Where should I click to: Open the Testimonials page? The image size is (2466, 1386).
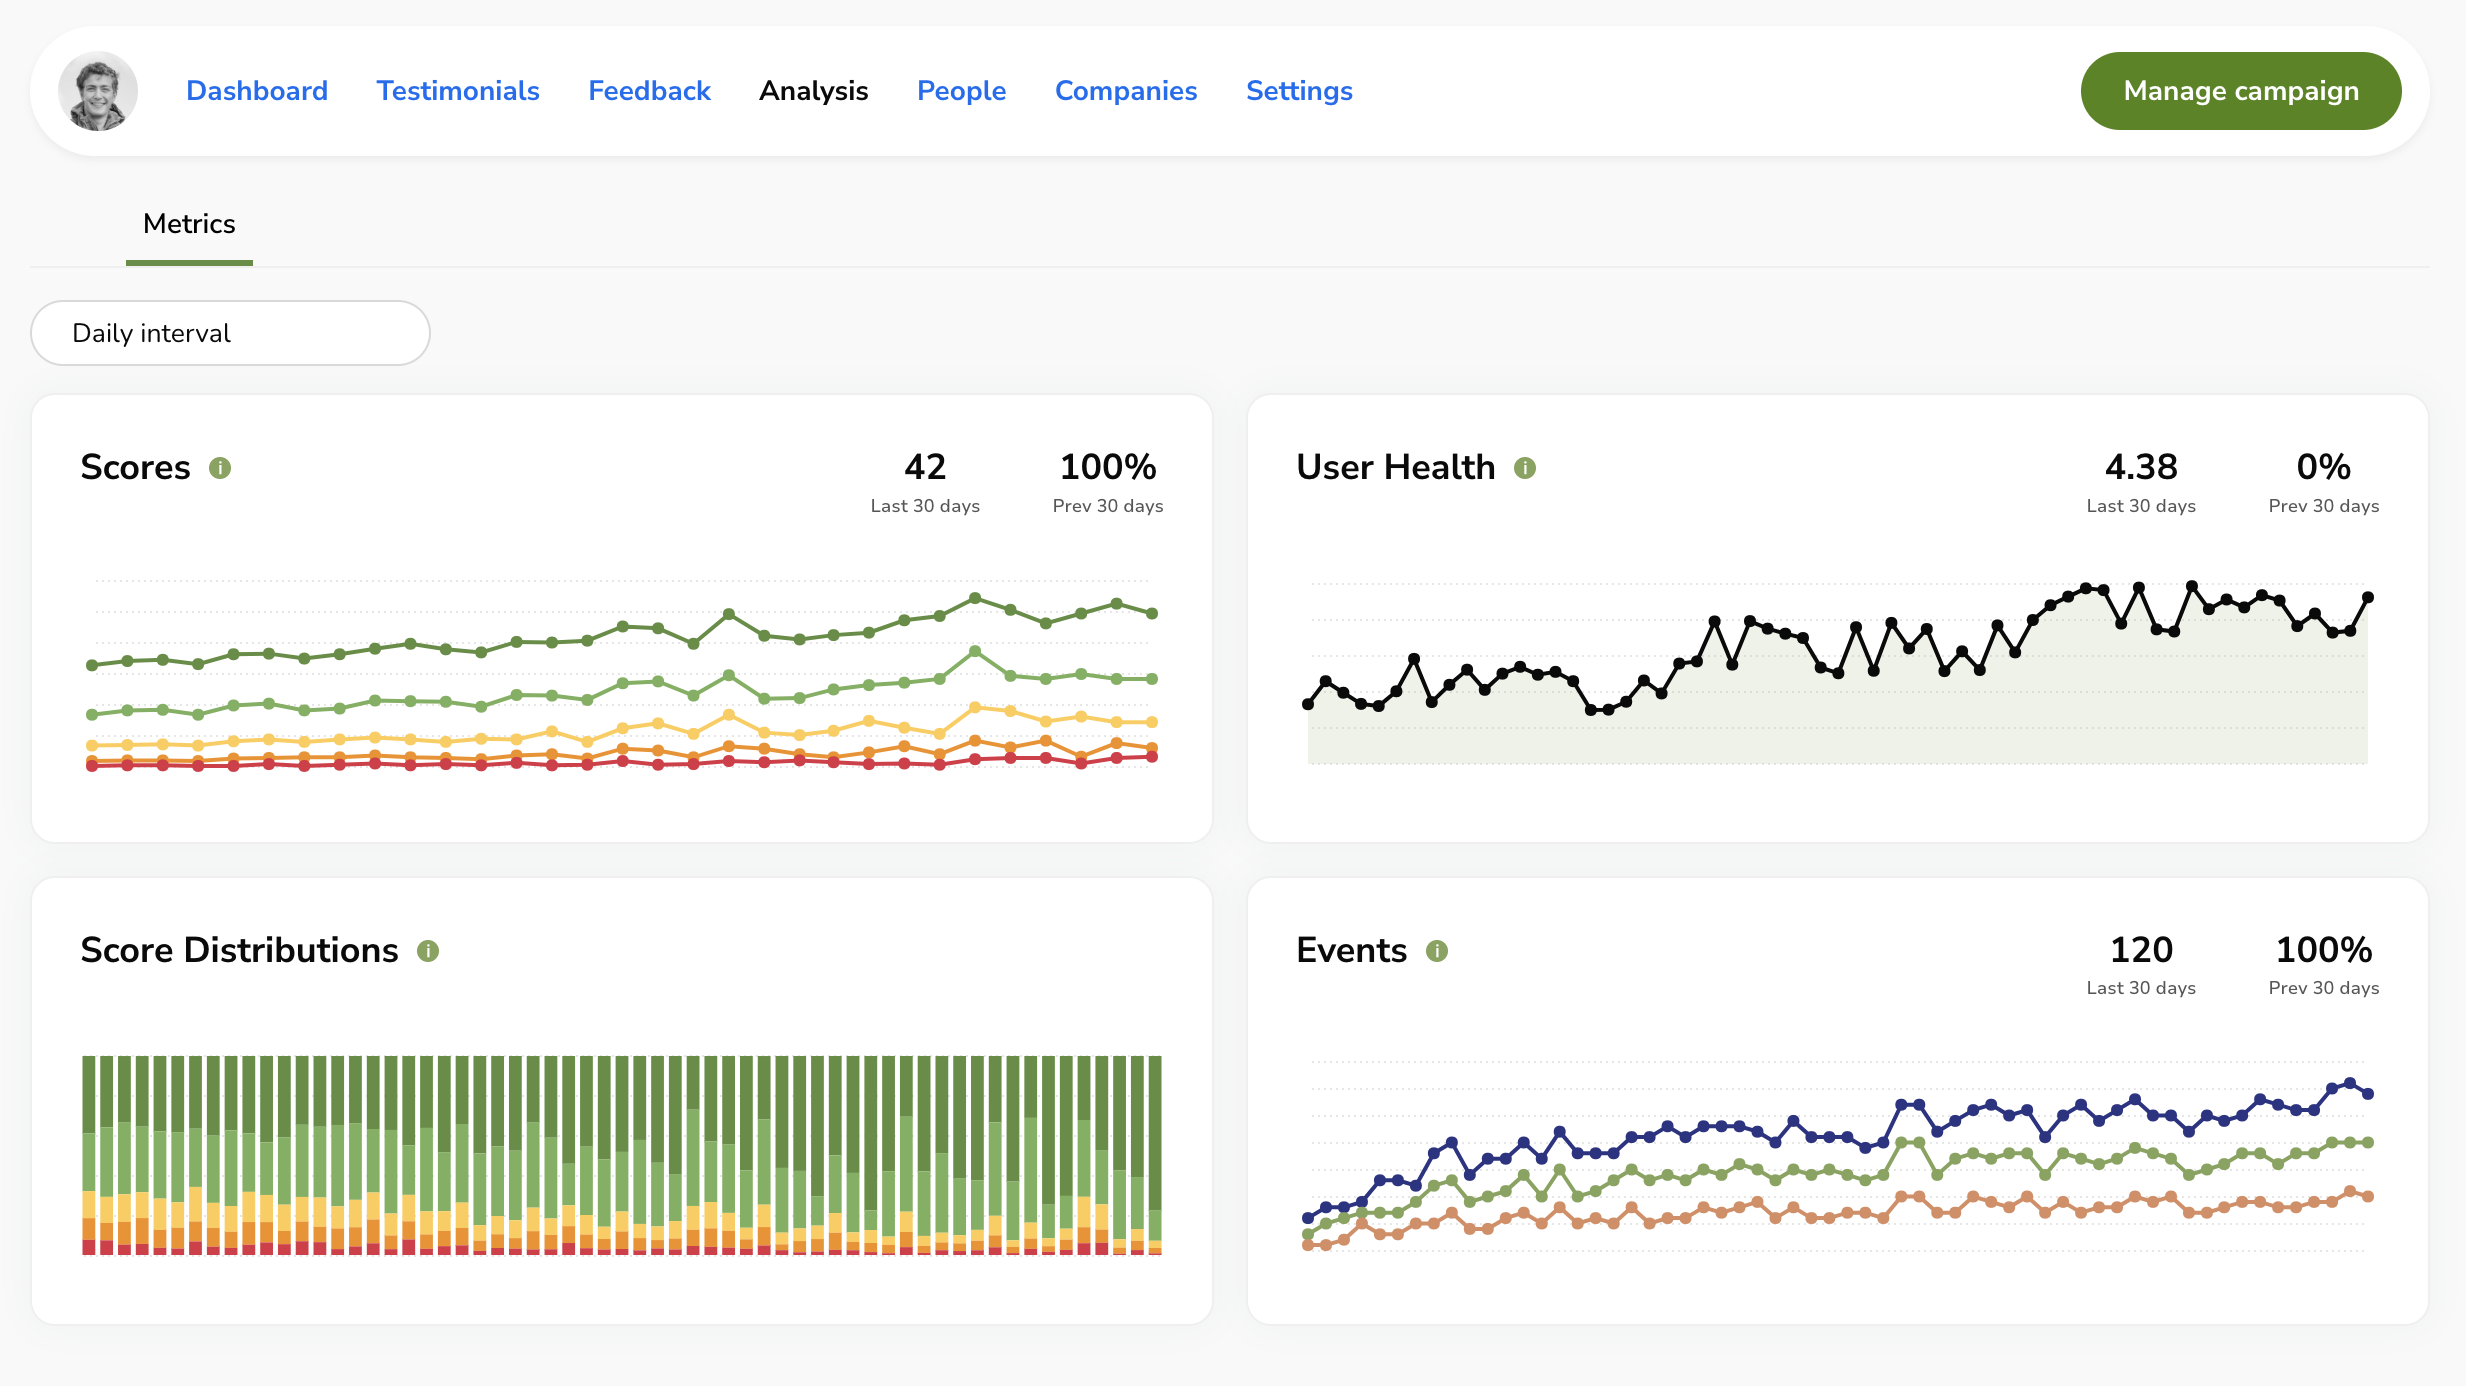(x=458, y=91)
